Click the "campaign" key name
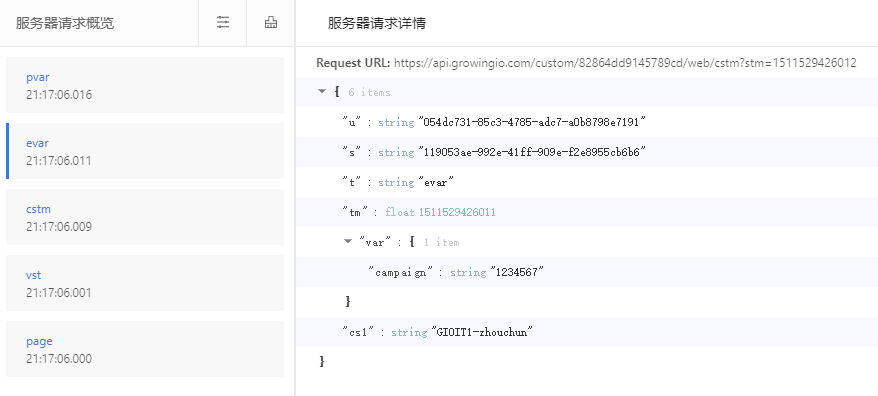Image resolution: width=878 pixels, height=396 pixels. pos(401,272)
